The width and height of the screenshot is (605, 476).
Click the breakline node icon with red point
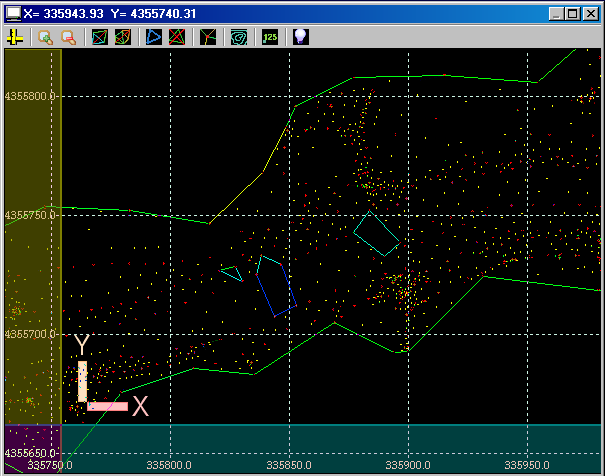208,37
